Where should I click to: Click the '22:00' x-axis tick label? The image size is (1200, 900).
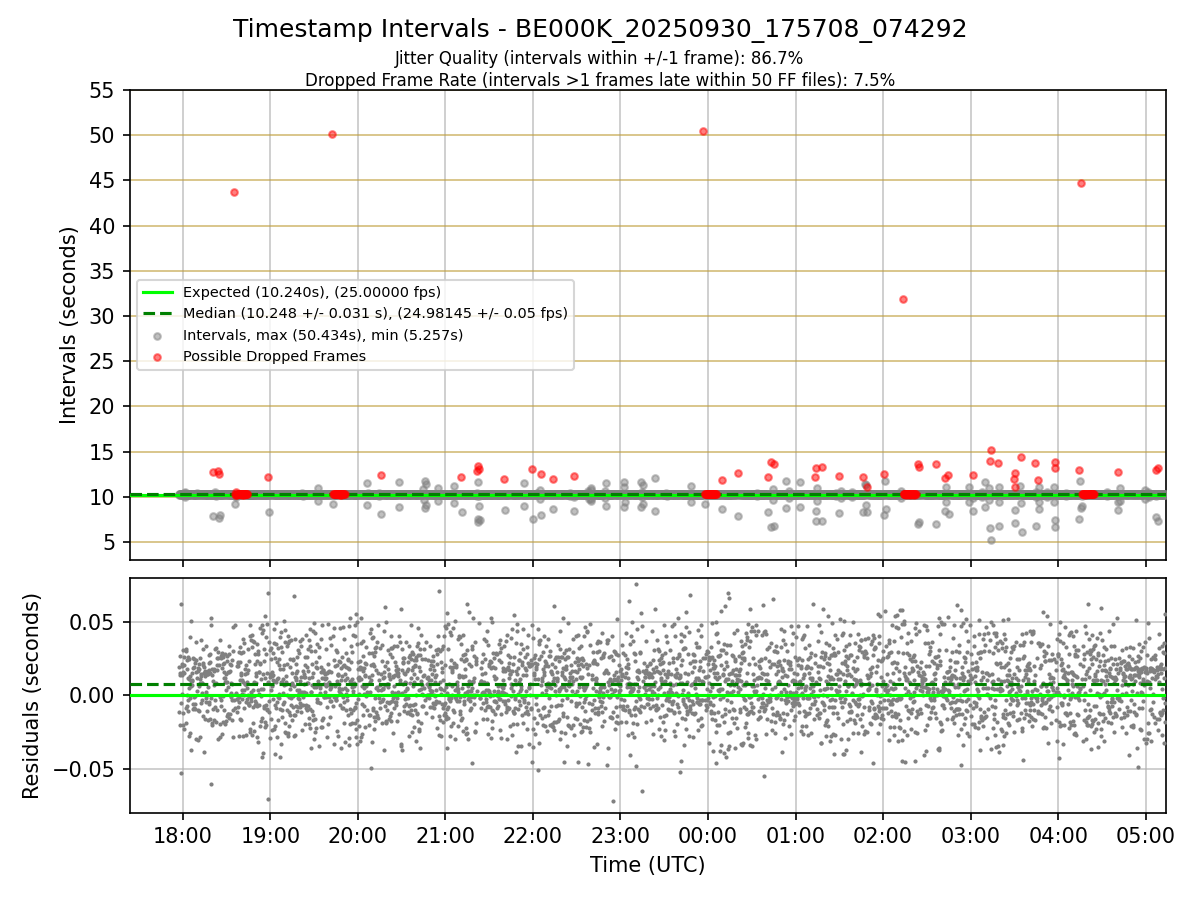coord(532,834)
